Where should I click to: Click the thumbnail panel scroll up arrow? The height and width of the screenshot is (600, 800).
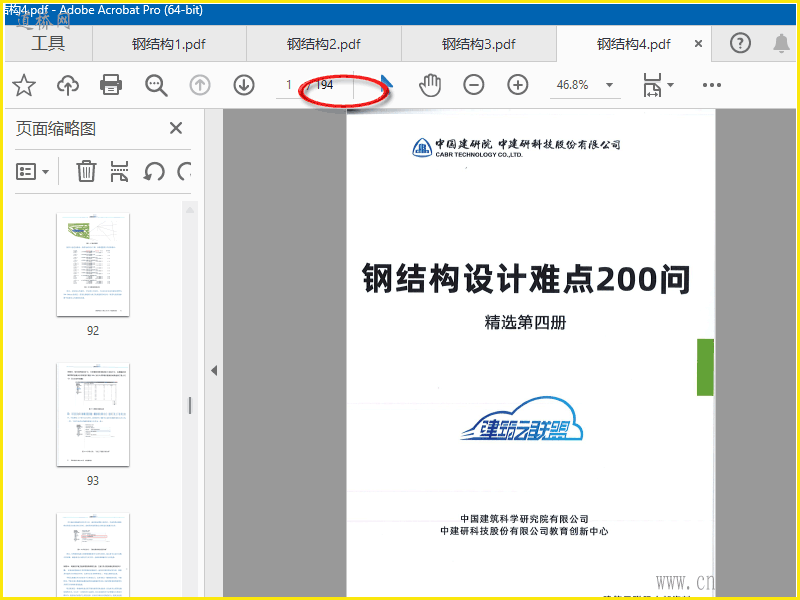(190, 210)
